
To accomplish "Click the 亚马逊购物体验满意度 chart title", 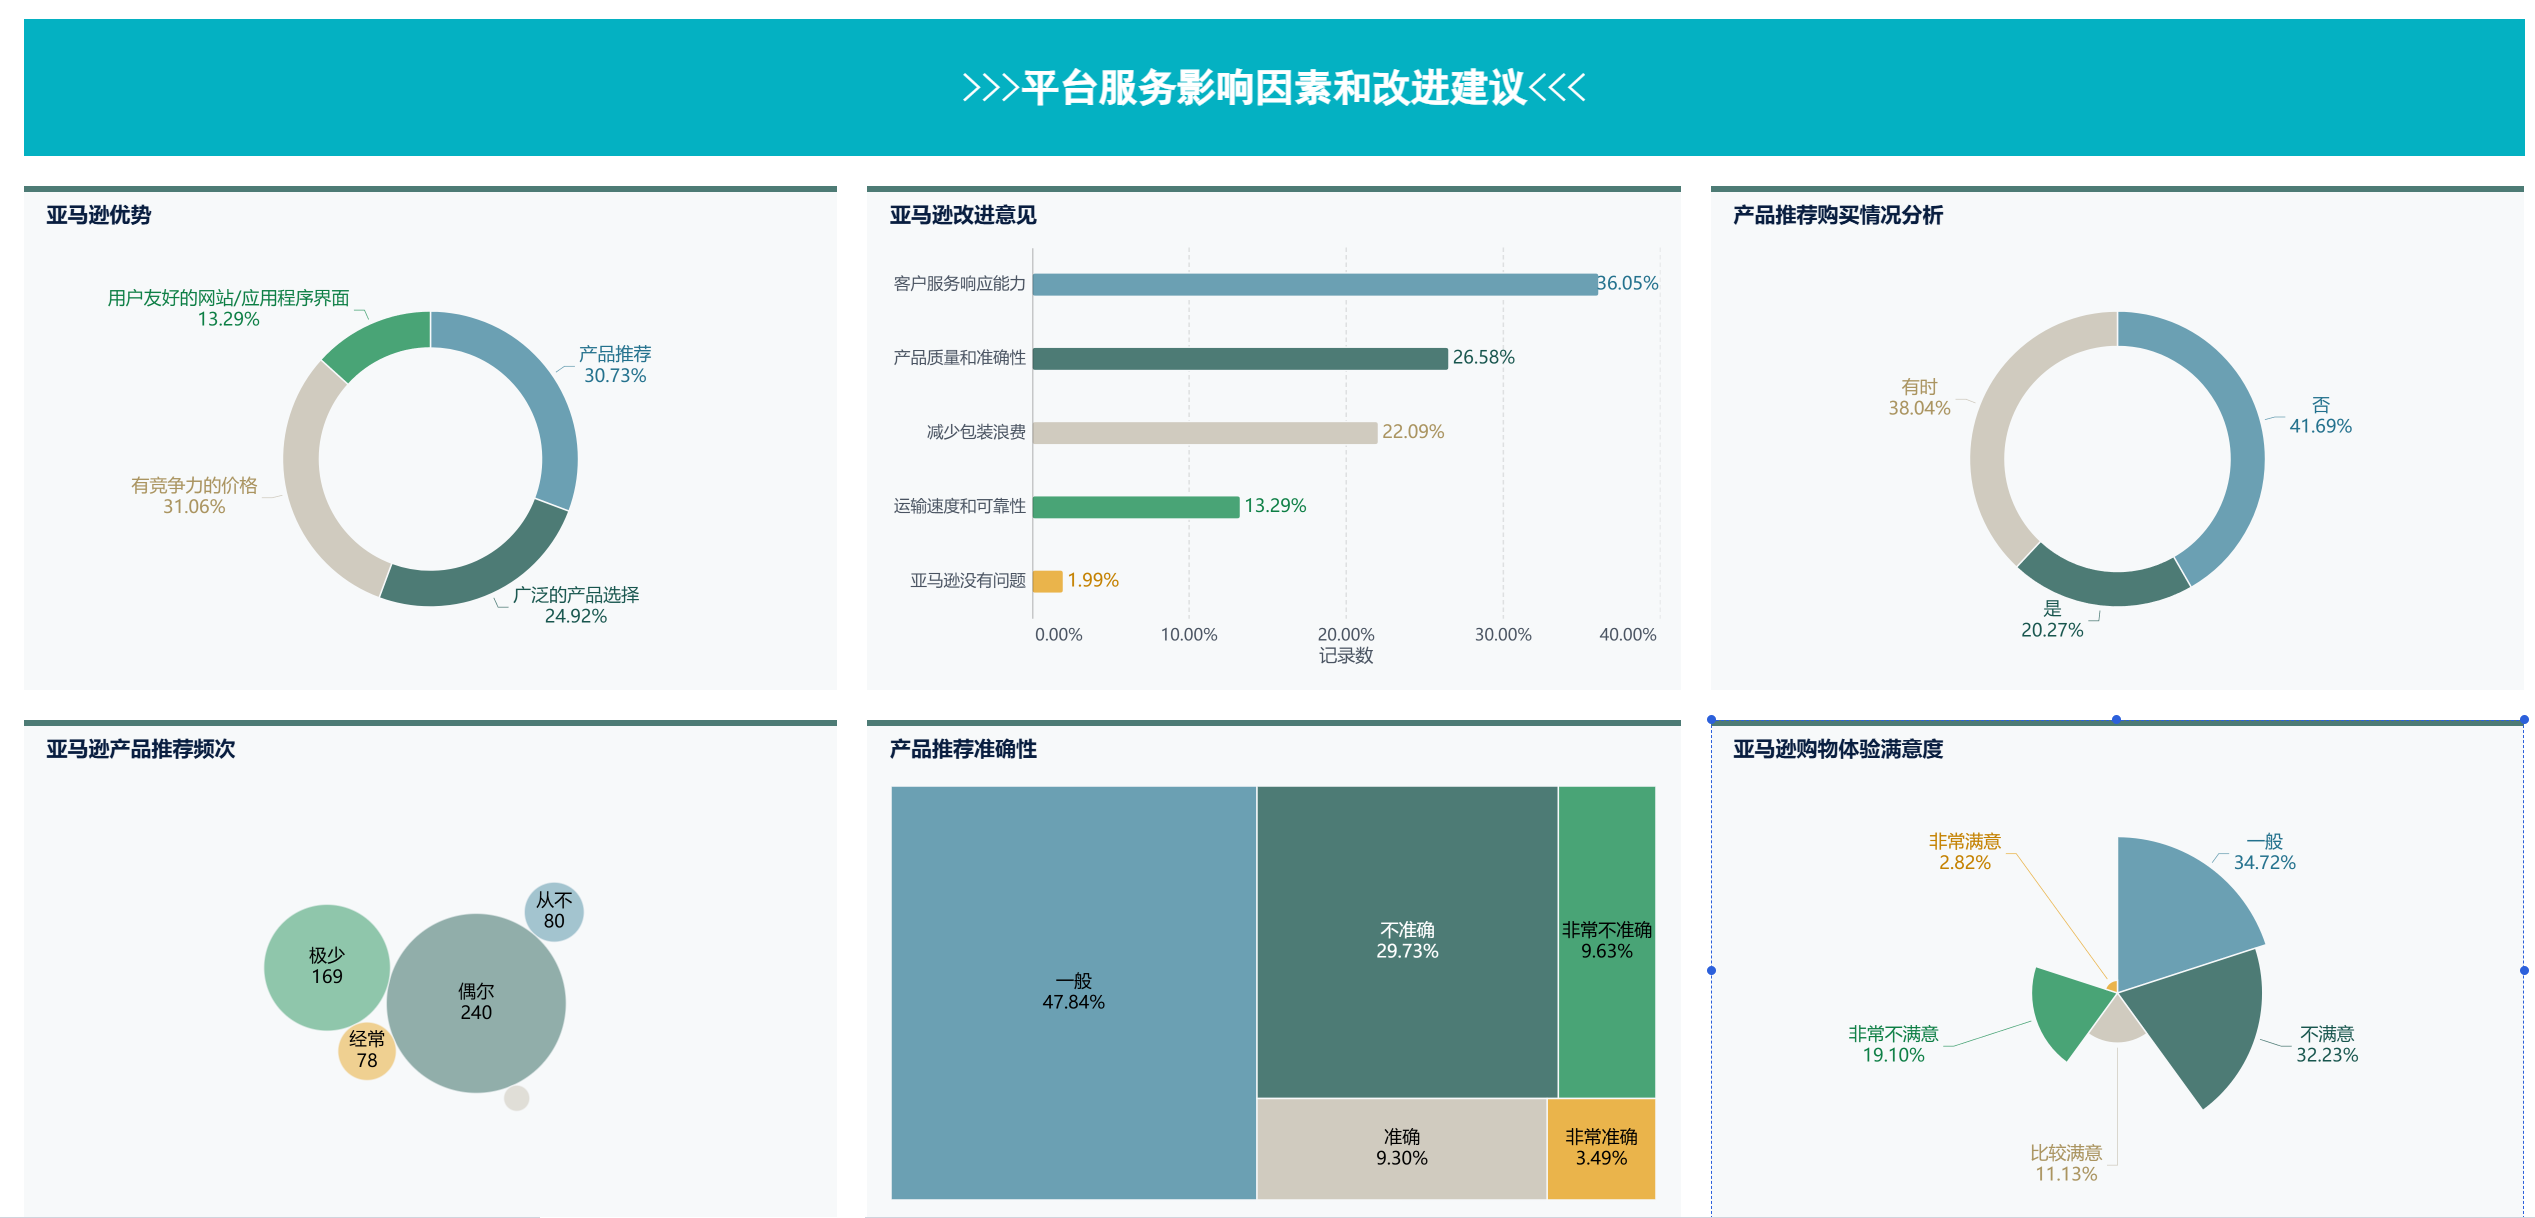I will point(1837,749).
